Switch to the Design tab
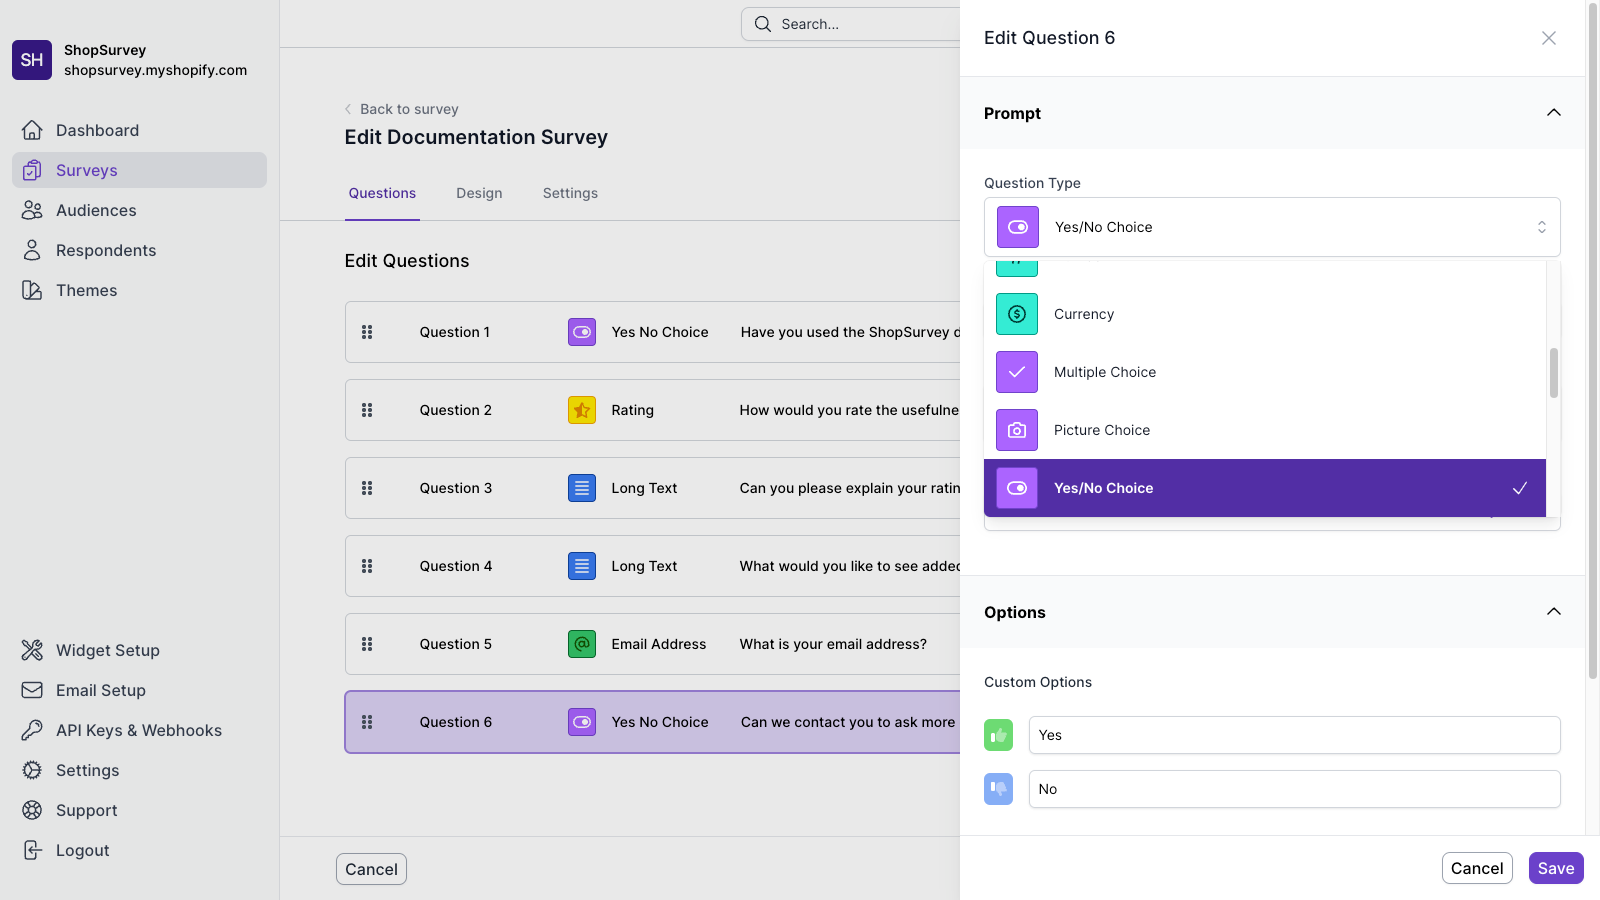1600x900 pixels. 479,193
